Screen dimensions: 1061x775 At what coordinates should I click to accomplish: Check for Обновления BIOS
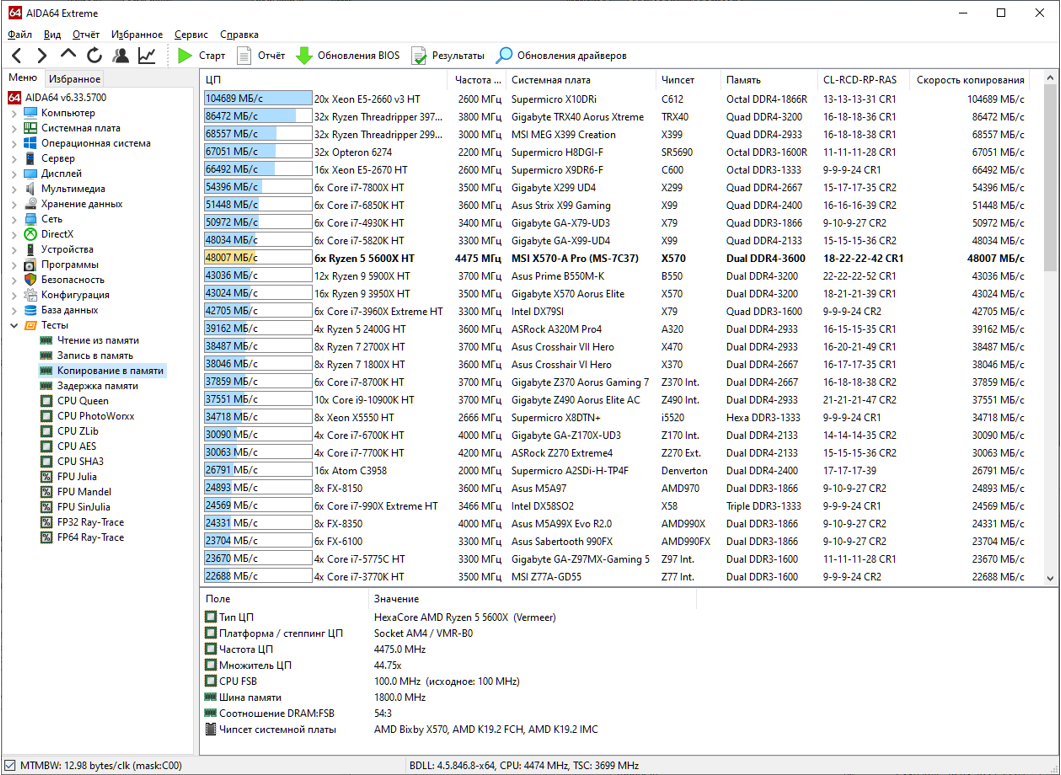click(x=348, y=56)
